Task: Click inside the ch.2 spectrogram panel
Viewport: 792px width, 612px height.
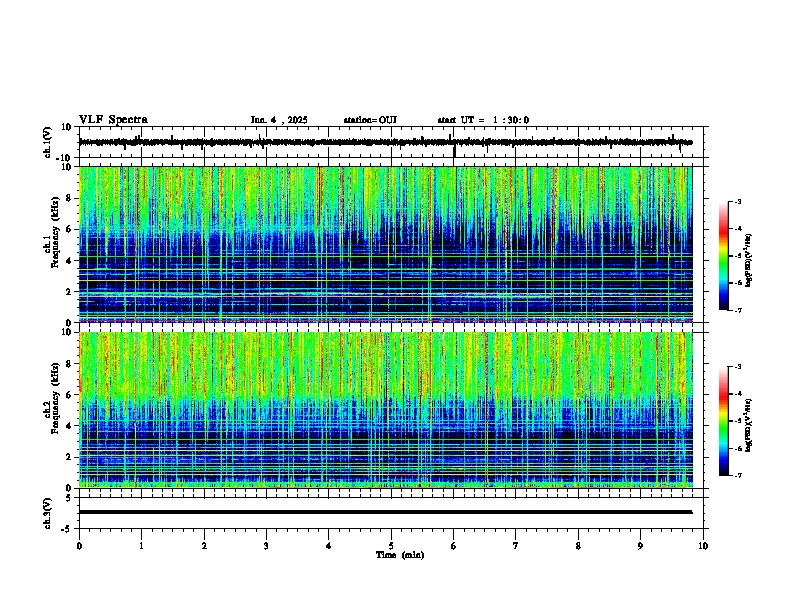Action: [x=385, y=410]
